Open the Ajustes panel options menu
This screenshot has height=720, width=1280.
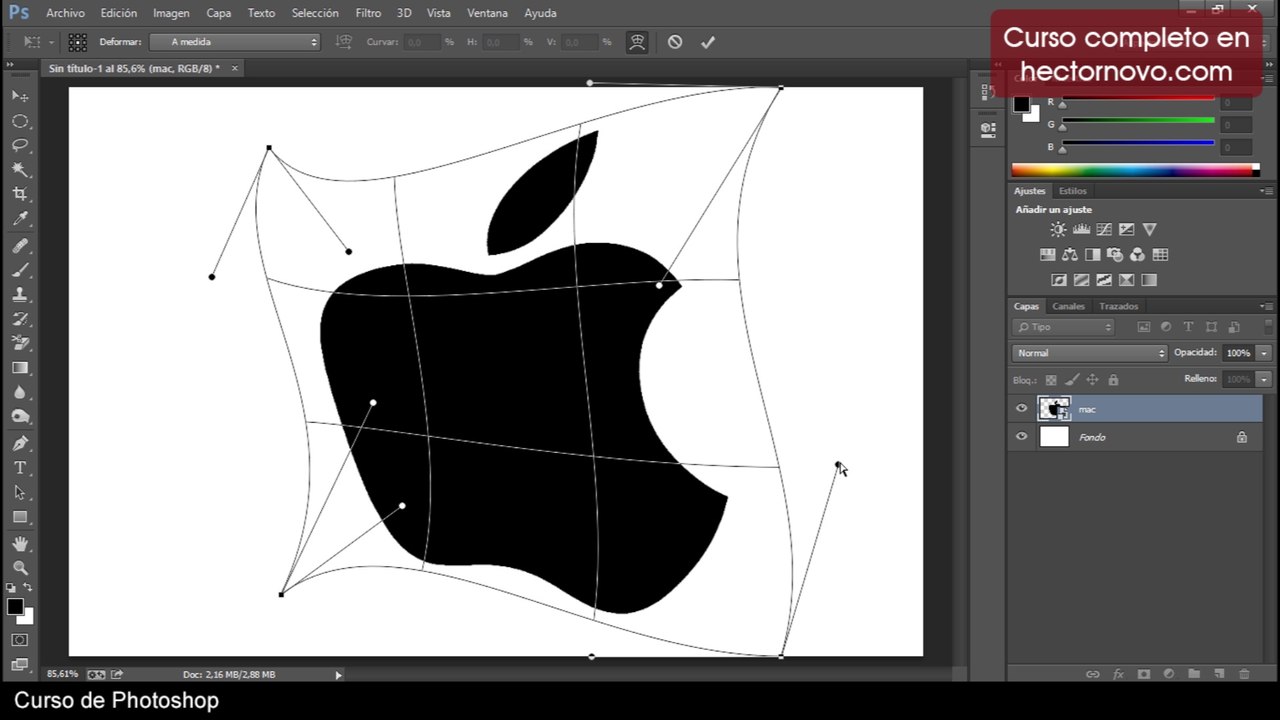(1267, 190)
